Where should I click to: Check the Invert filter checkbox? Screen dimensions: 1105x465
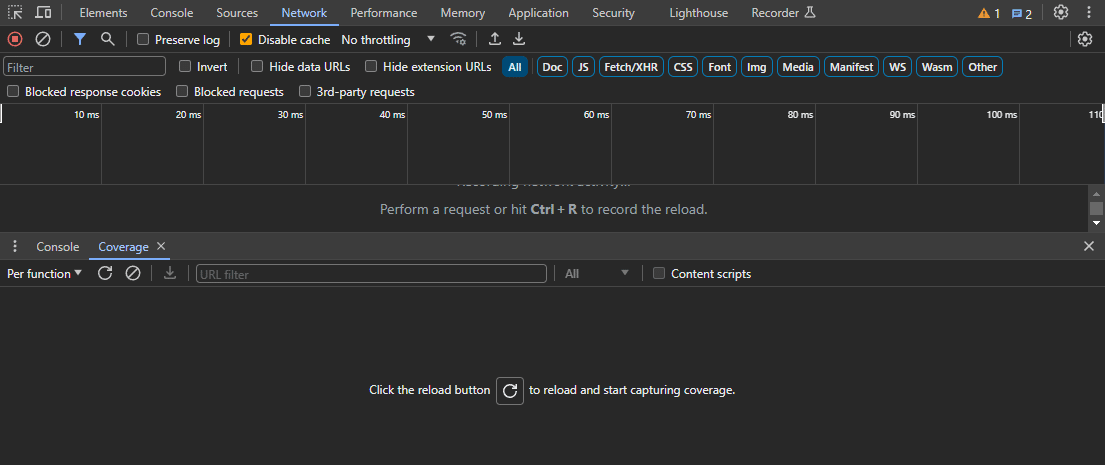point(185,67)
